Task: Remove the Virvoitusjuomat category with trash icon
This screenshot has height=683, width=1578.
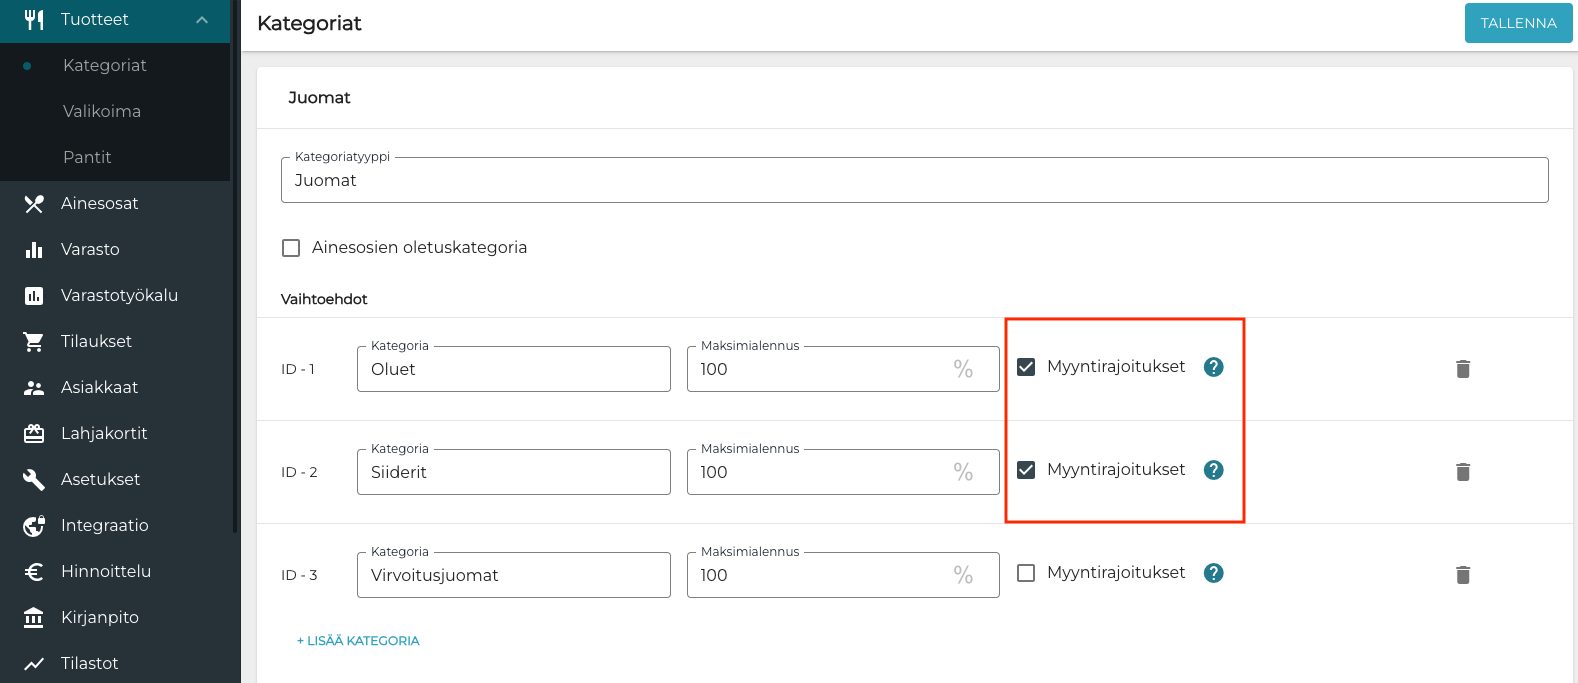Action: [1462, 575]
